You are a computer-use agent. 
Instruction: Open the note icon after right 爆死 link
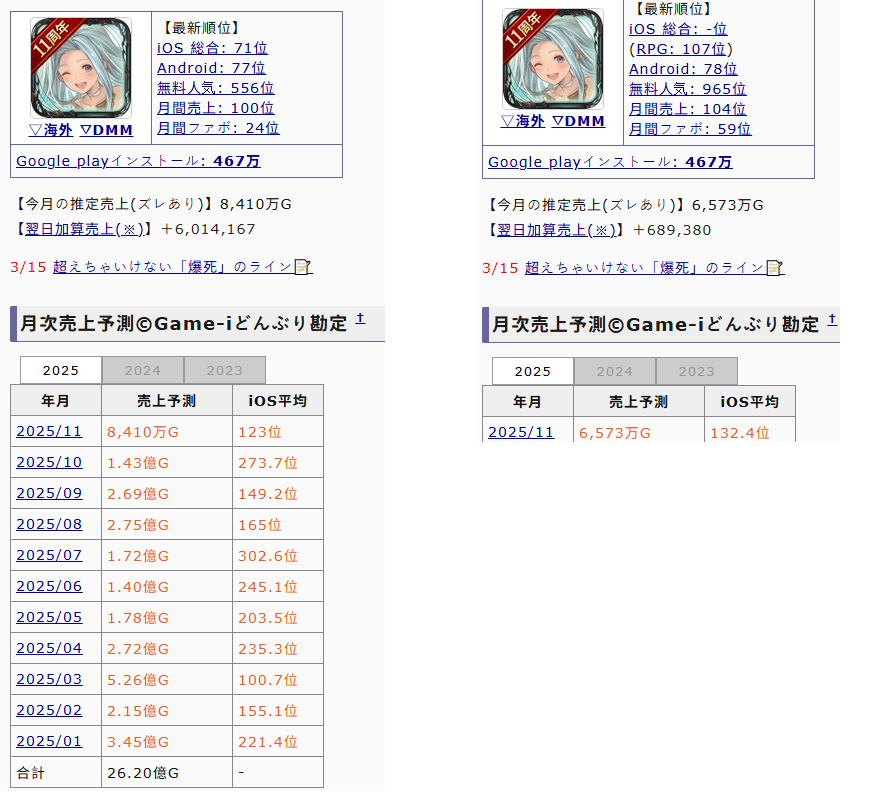(x=774, y=268)
